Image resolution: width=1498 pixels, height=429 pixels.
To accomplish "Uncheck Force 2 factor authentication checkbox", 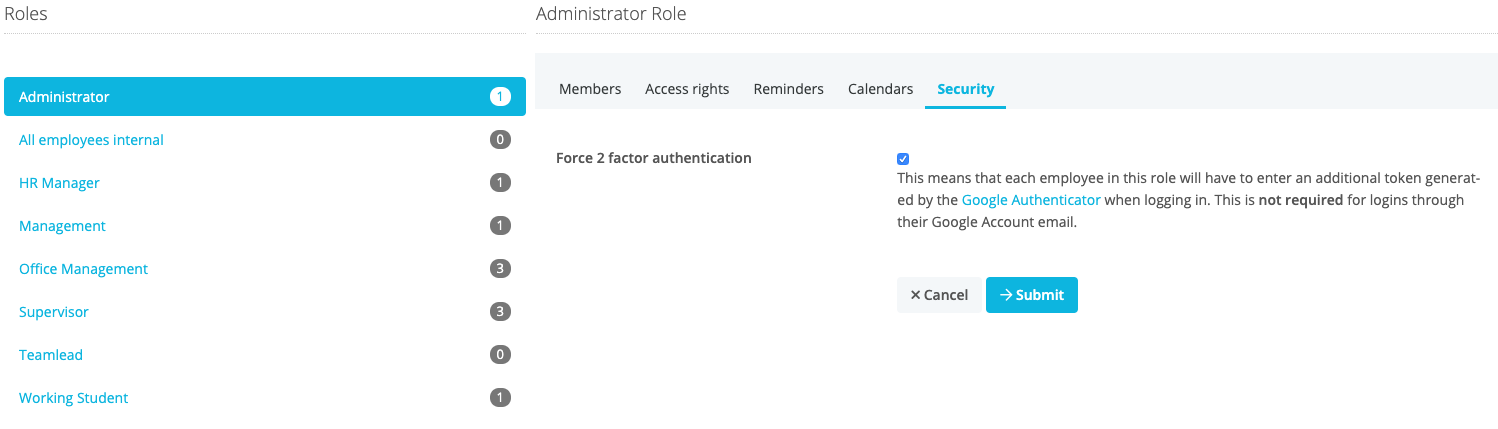I will pyautogui.click(x=903, y=159).
